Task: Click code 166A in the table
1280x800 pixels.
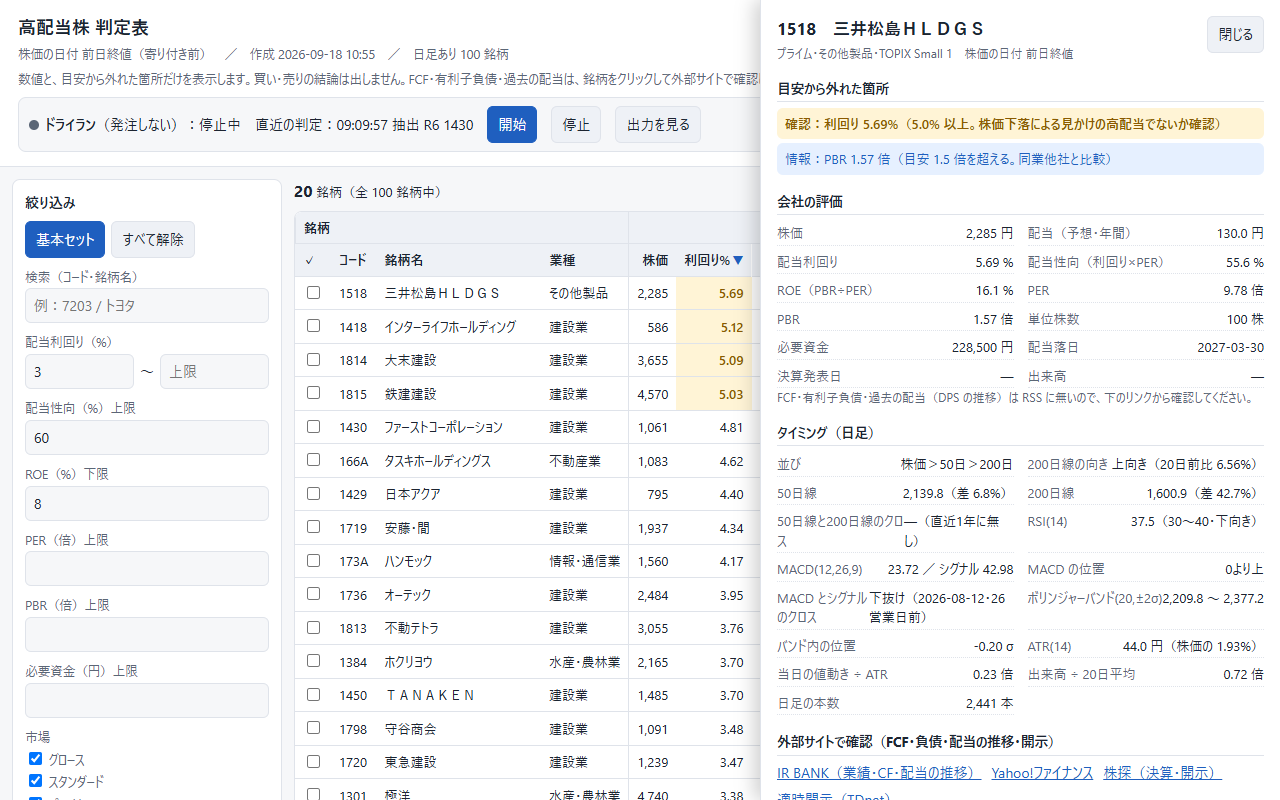Action: [354, 461]
